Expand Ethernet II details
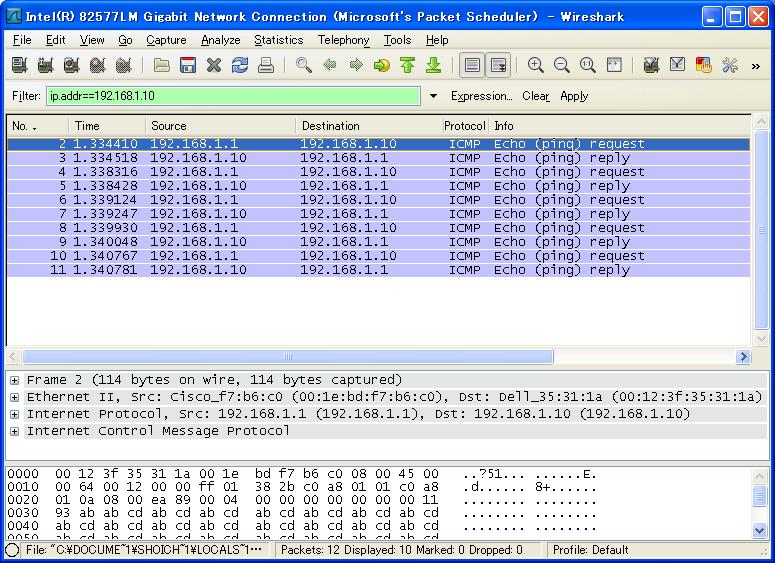Viewport: 775px width, 563px height. pos(14,397)
